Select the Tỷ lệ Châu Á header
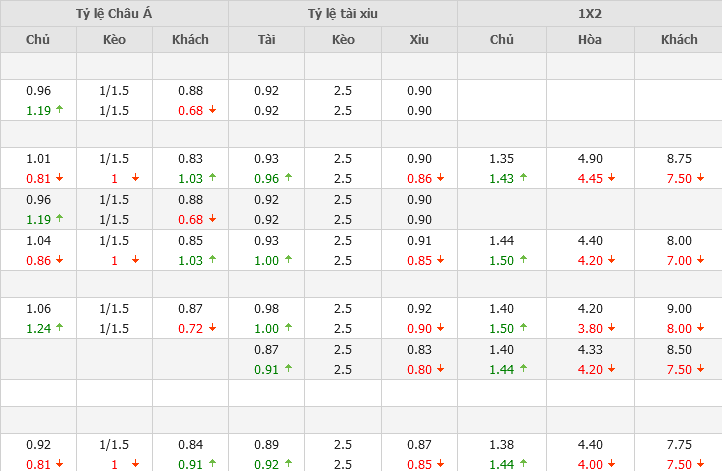Screen dimensions: 722x471 click(x=114, y=13)
